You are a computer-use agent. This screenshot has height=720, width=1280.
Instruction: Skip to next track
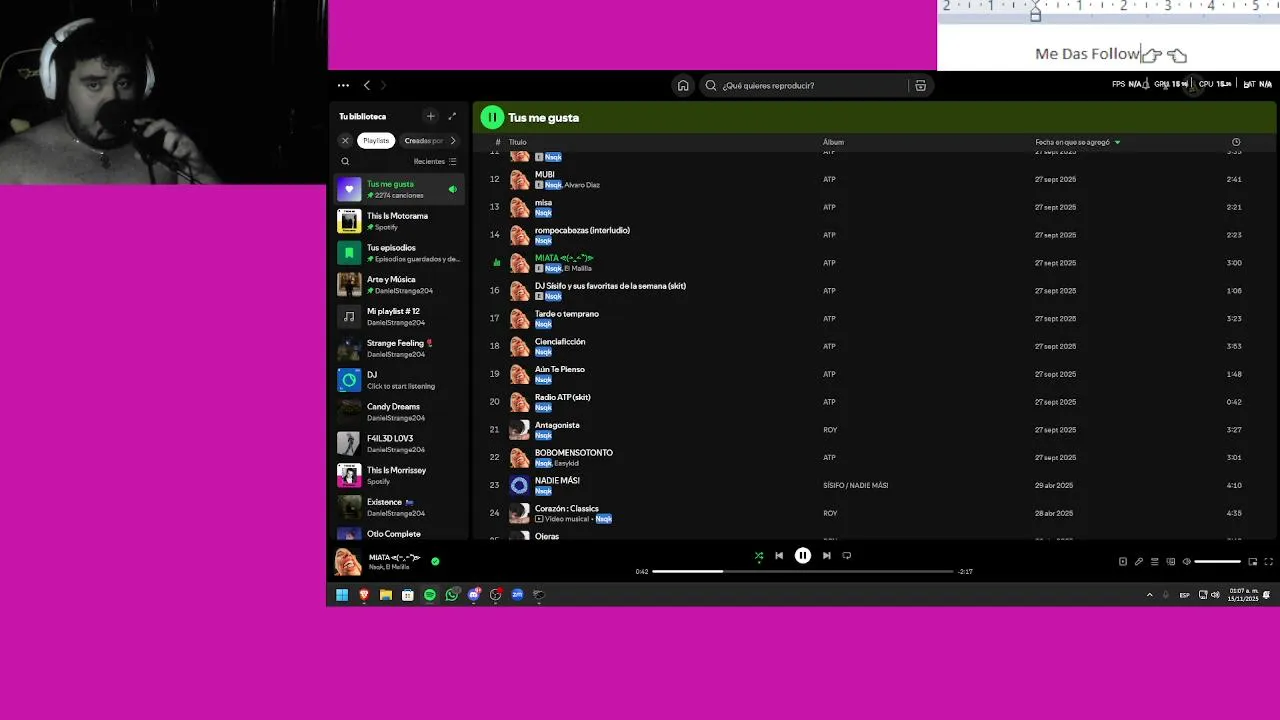[826, 556]
